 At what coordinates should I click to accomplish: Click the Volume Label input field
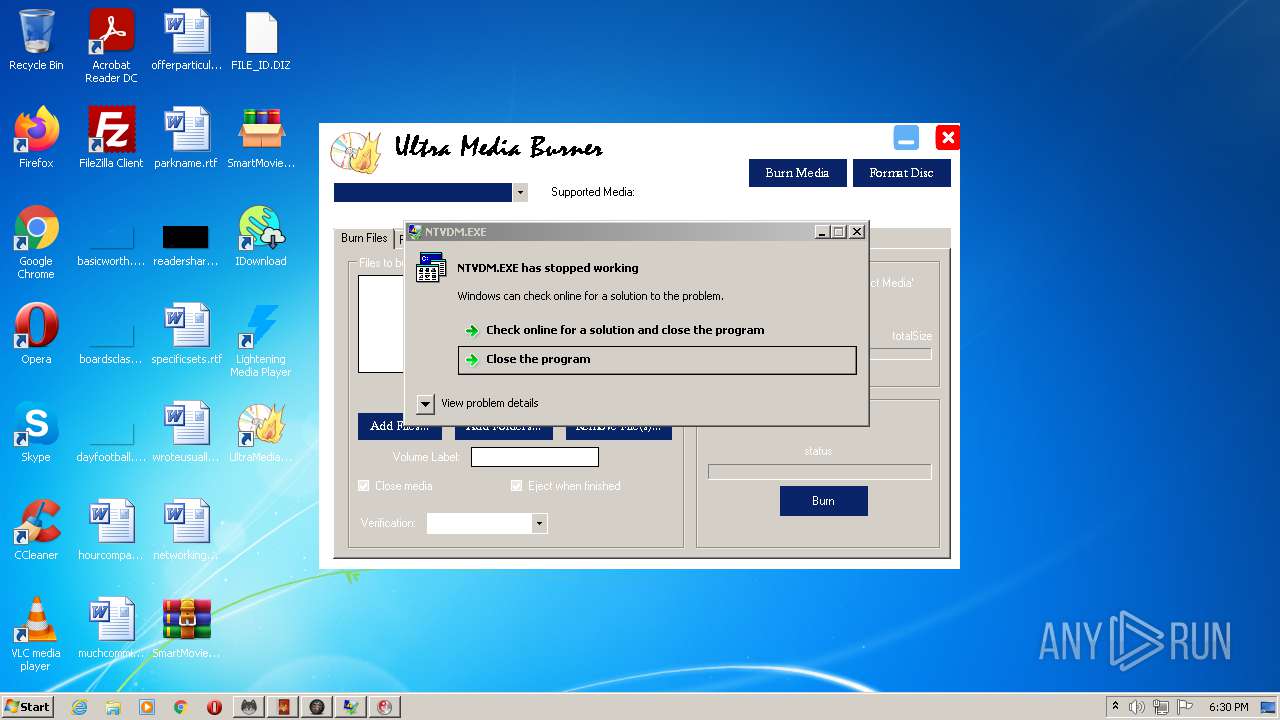pos(535,457)
